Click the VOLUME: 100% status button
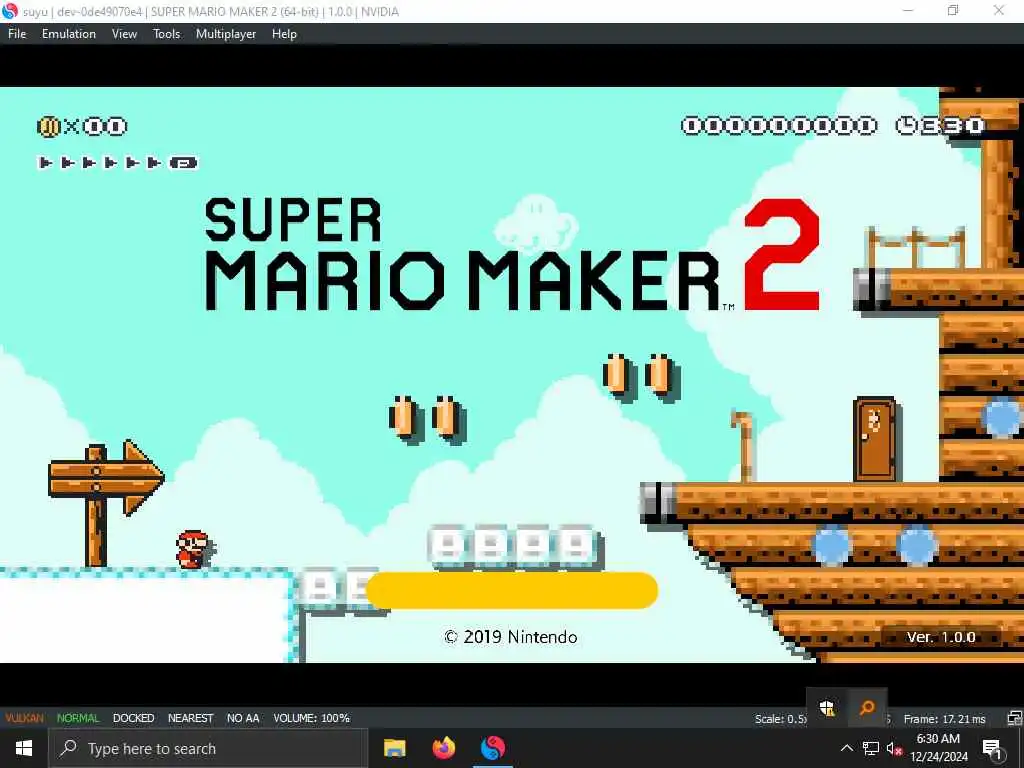This screenshot has height=768, width=1024. (312, 718)
